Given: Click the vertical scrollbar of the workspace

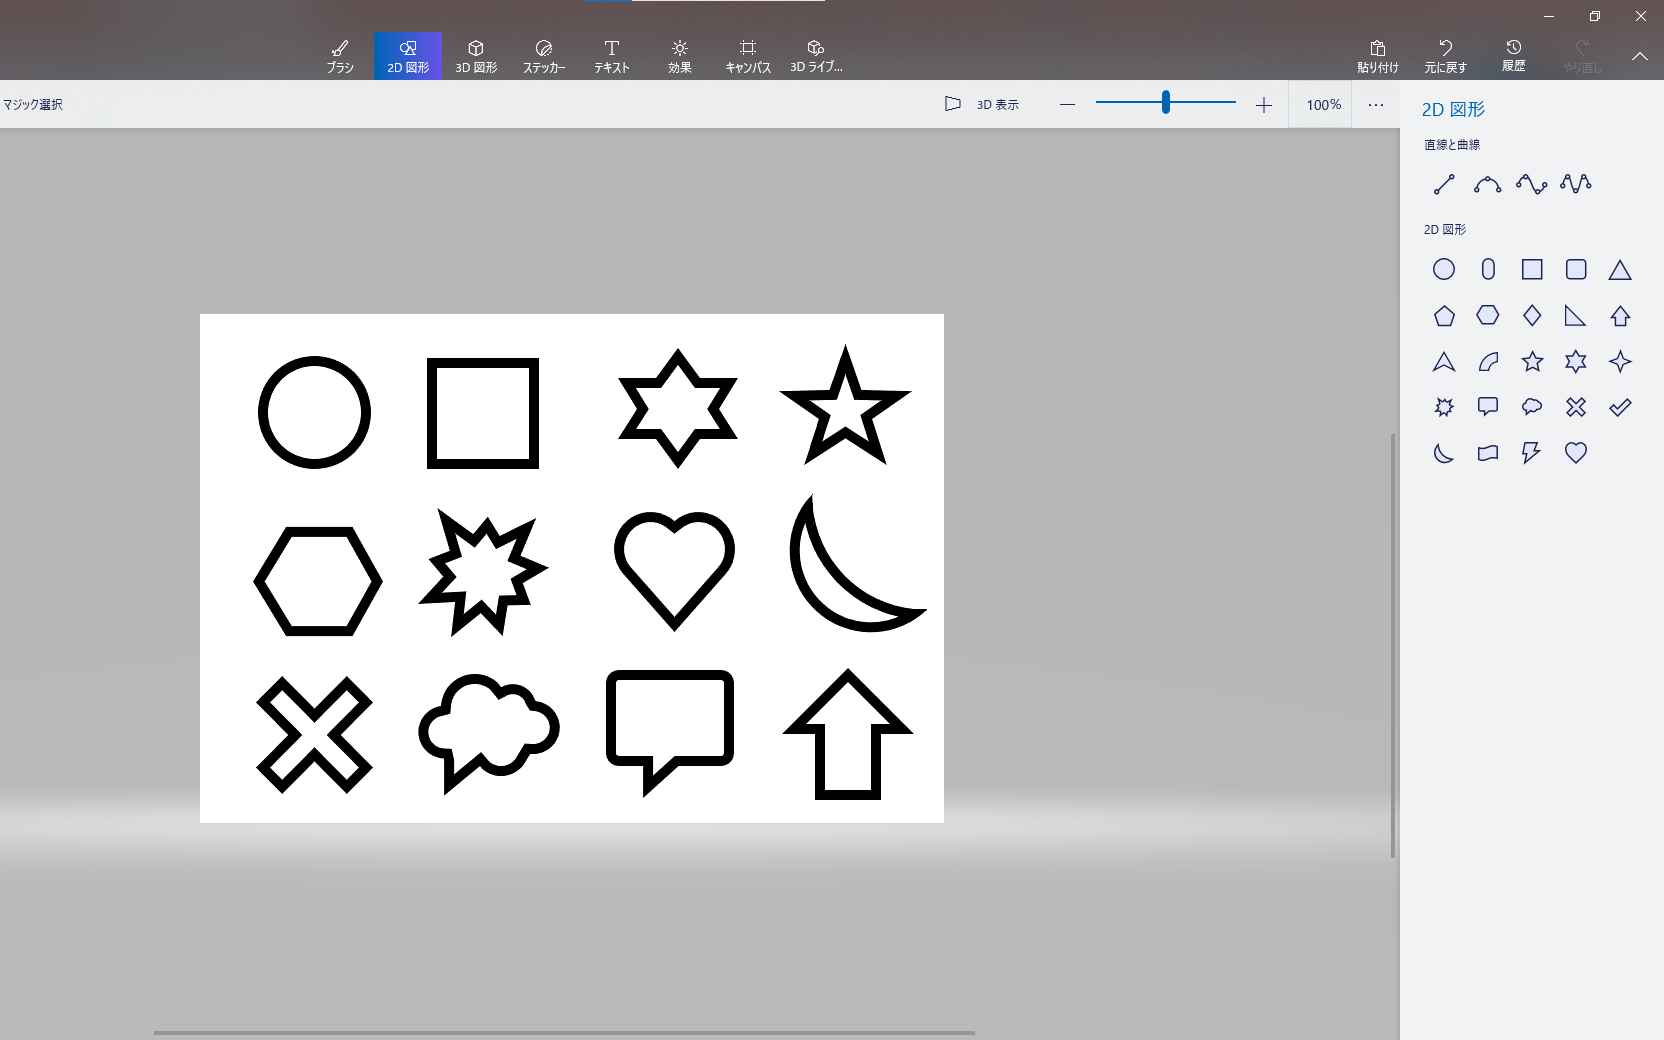Looking at the screenshot, I should (x=1393, y=645).
